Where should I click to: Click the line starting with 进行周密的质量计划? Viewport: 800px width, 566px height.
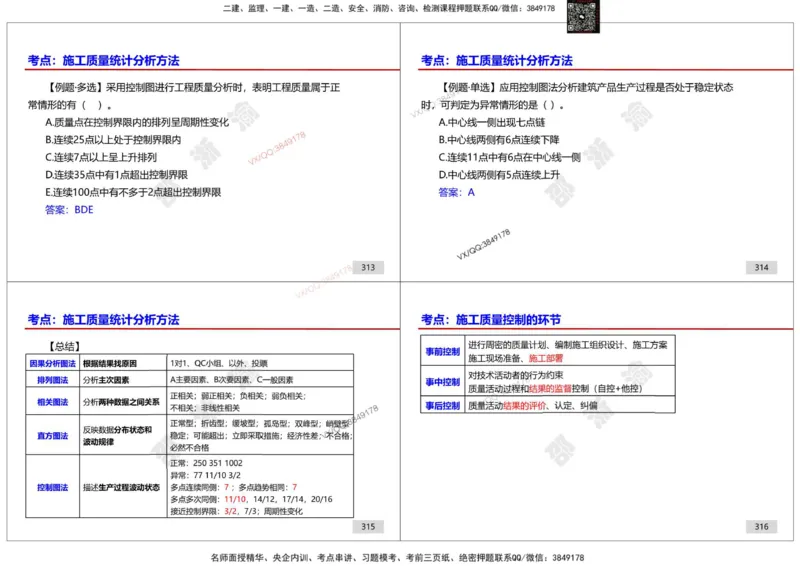(x=568, y=345)
